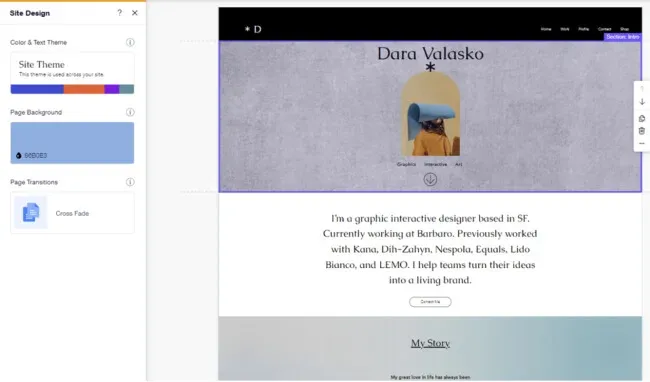Duplicate section using the copy icon
The height and width of the screenshot is (382, 650).
[x=642, y=118]
